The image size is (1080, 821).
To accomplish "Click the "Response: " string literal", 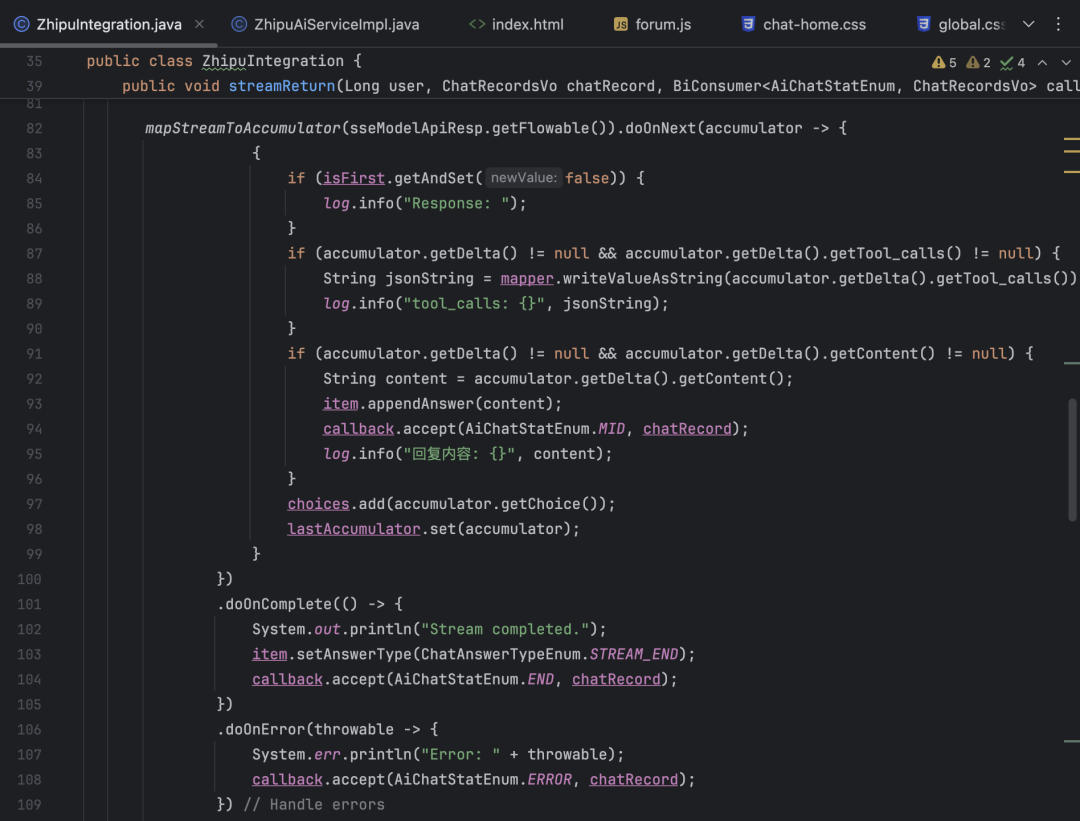I will click(456, 203).
